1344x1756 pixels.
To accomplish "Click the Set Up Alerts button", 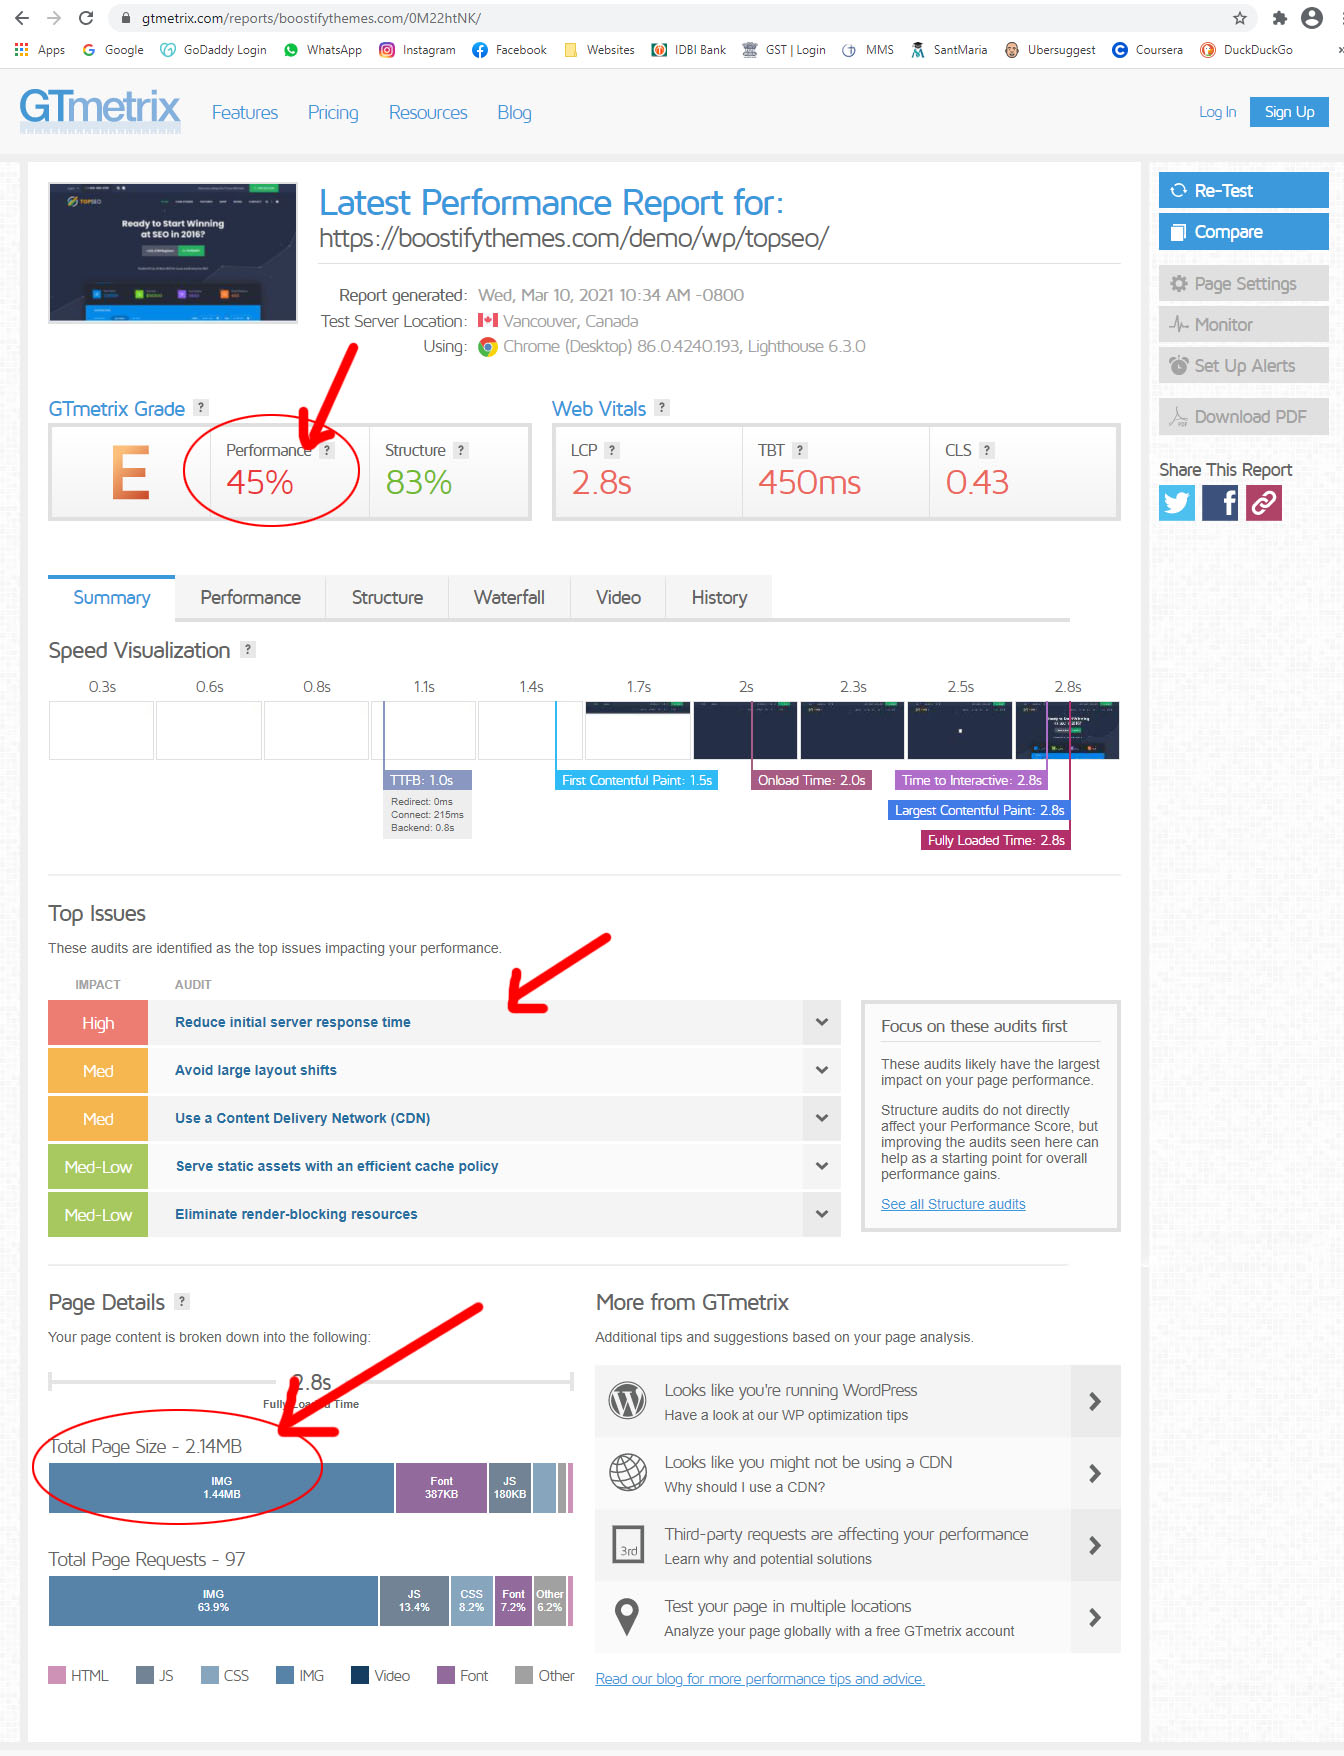I will tap(1243, 365).
